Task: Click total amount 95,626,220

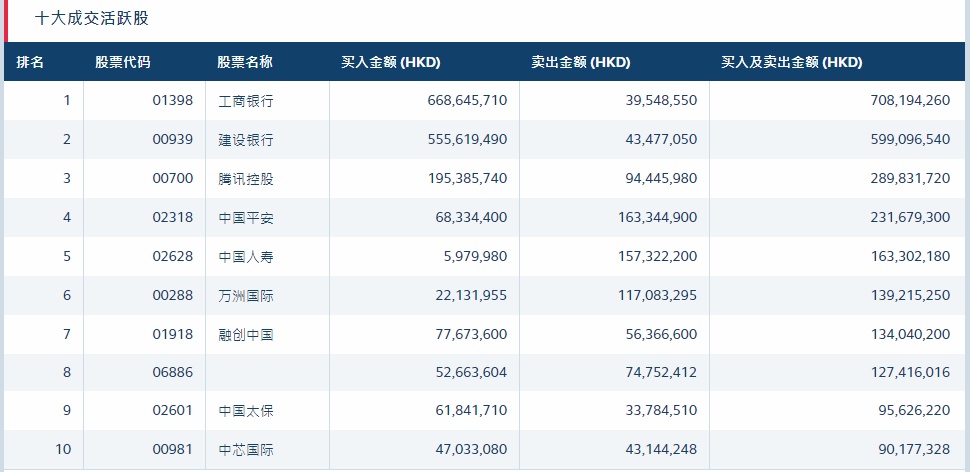Action: [x=914, y=410]
